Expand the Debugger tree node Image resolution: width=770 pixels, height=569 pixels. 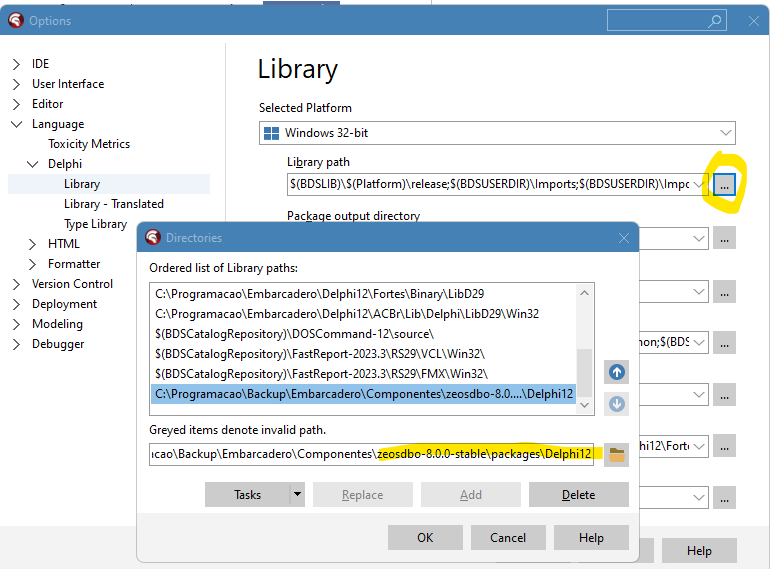coord(16,345)
